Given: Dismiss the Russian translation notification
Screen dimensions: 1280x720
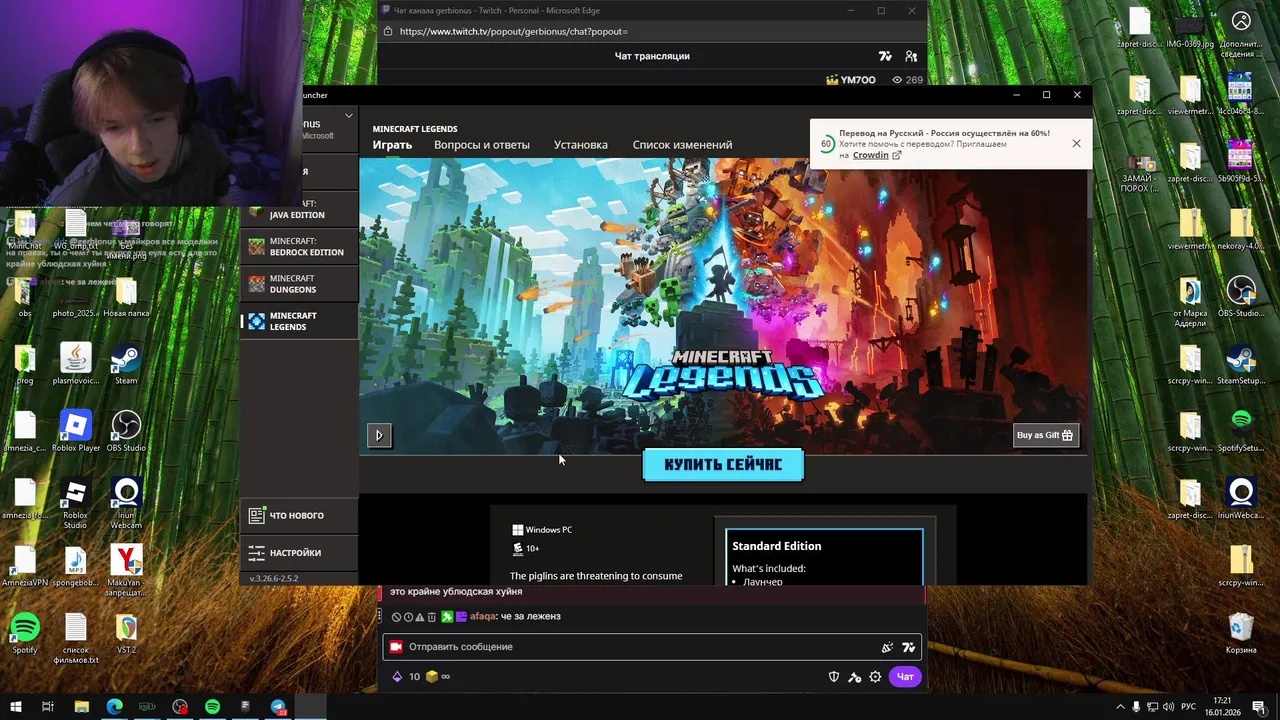Looking at the screenshot, I should click(x=1076, y=144).
